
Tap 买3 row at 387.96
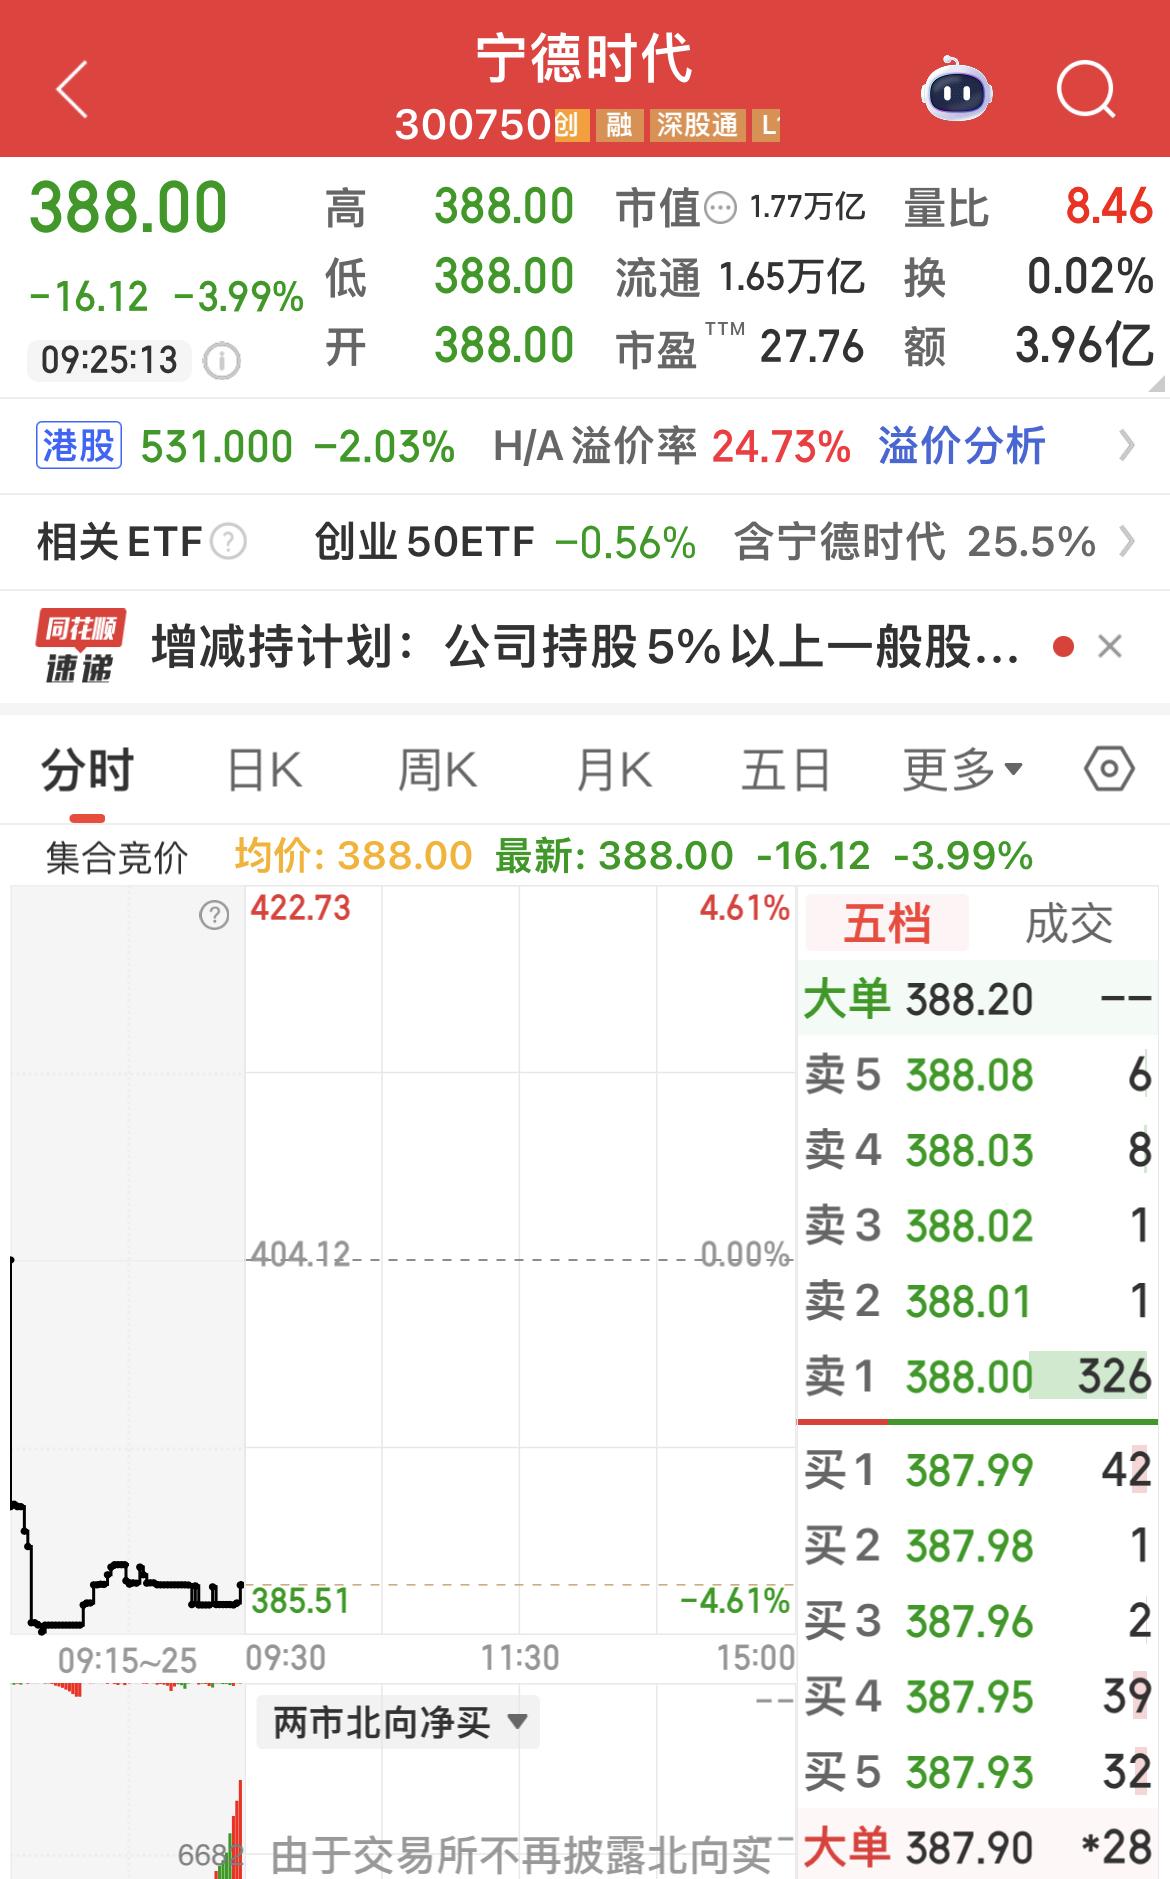coord(977,1621)
